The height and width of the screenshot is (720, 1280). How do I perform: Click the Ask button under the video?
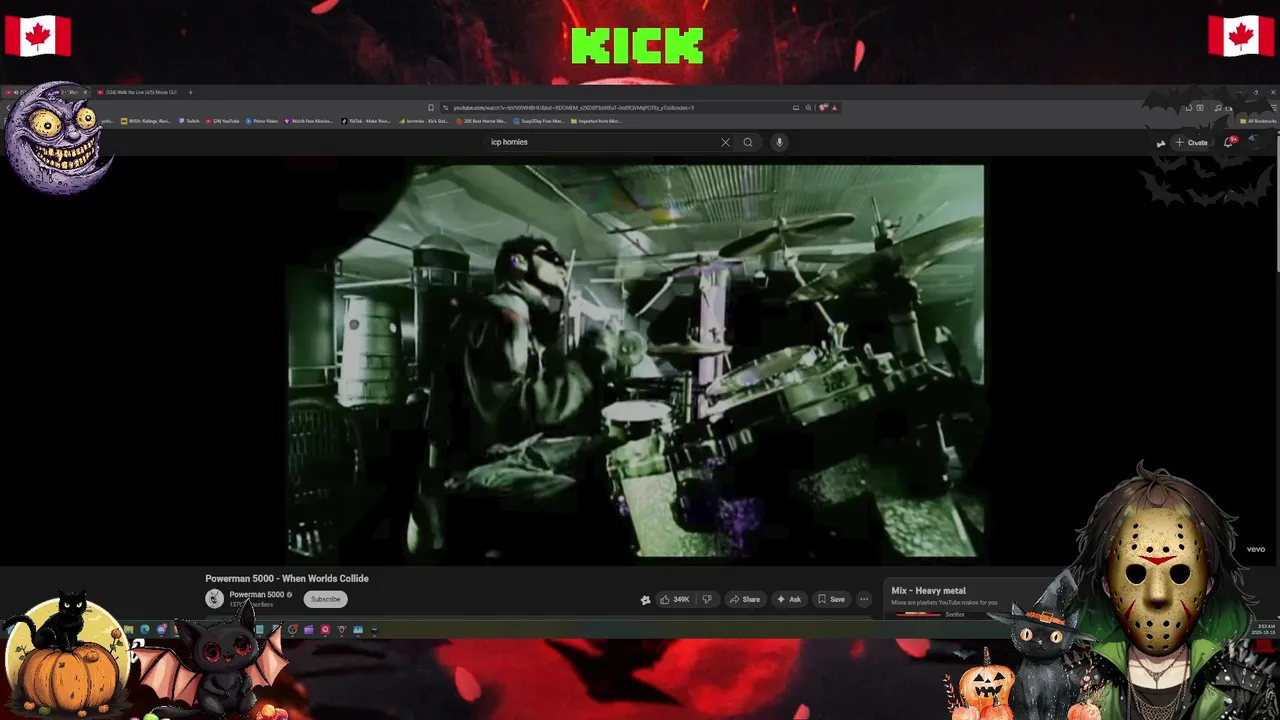[x=788, y=599]
